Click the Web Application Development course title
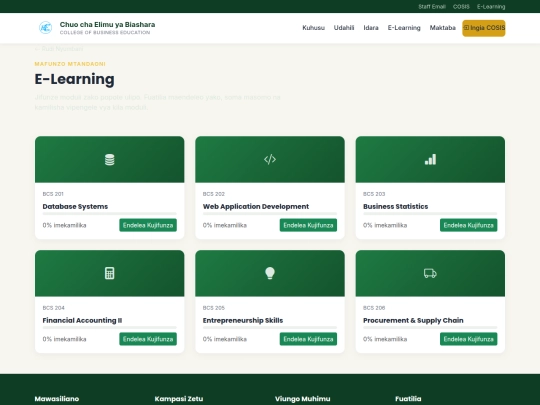This screenshot has width=540, height=405. click(x=256, y=207)
